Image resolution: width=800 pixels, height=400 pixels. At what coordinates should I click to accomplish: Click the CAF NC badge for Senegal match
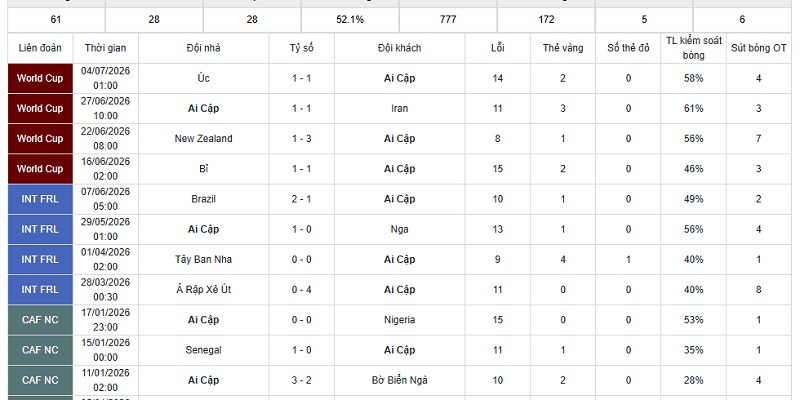pyautogui.click(x=40, y=350)
